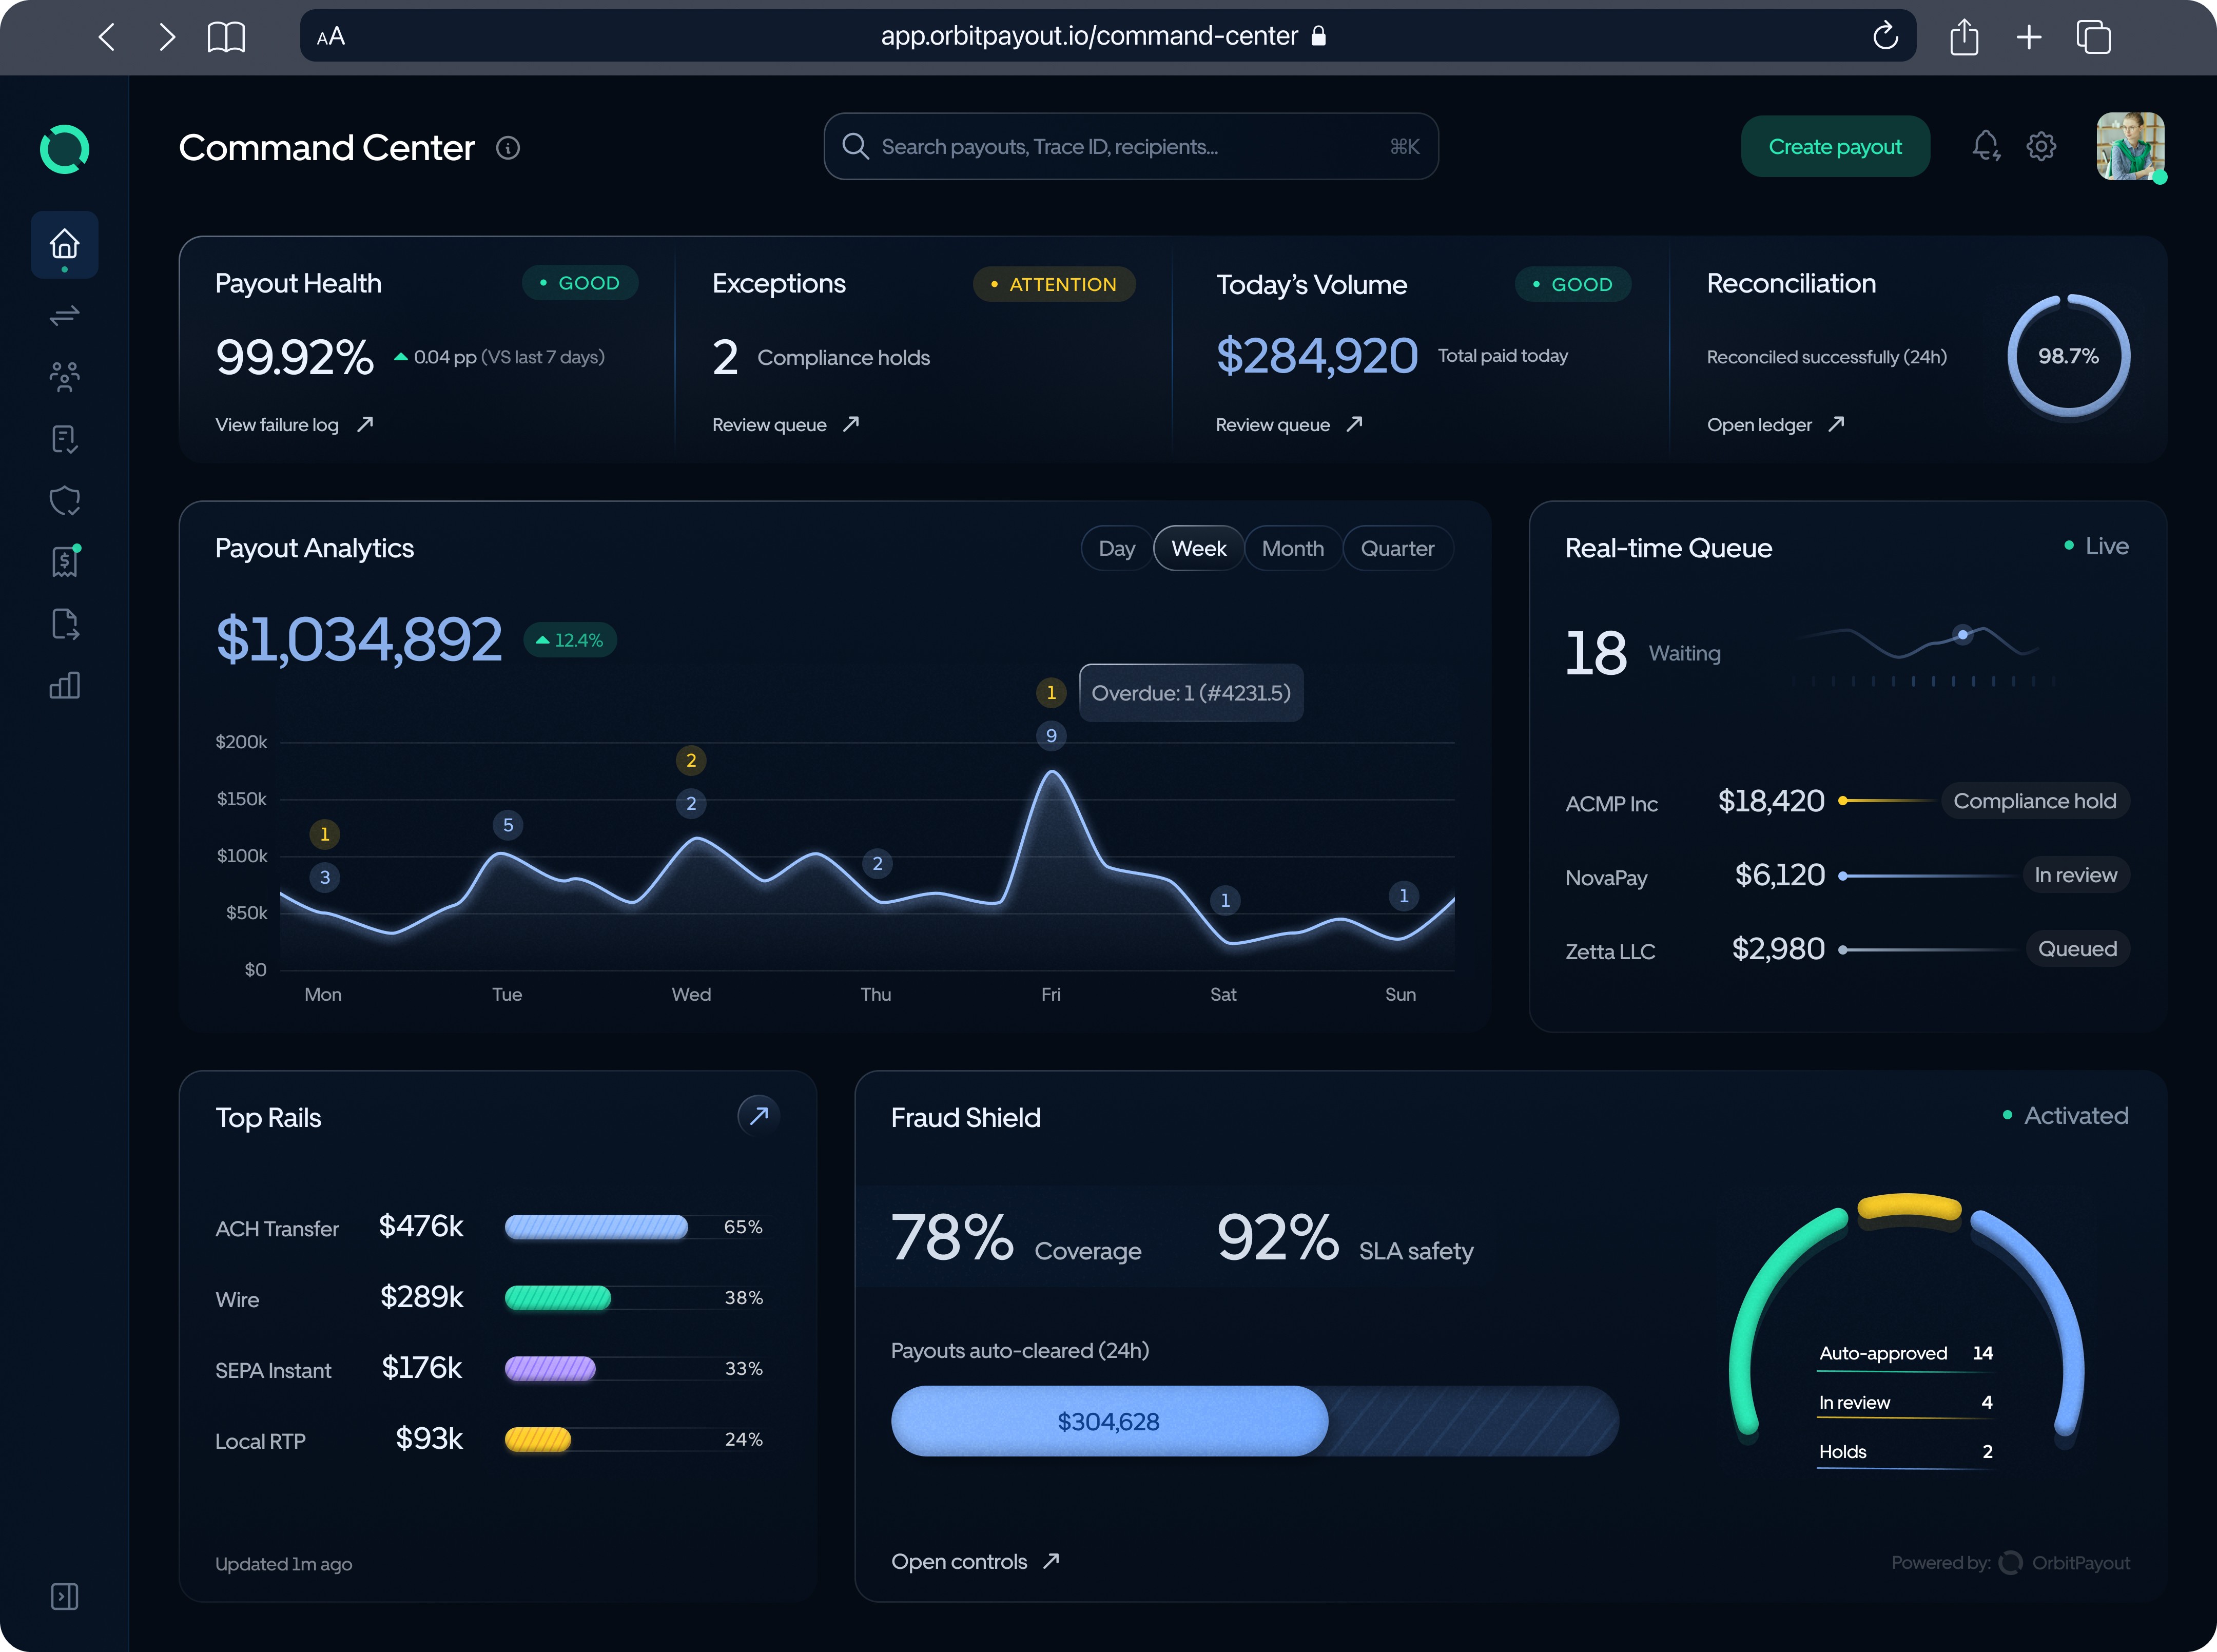Click the transfers arrows sidebar icon
The height and width of the screenshot is (1652, 2217).
coord(64,316)
